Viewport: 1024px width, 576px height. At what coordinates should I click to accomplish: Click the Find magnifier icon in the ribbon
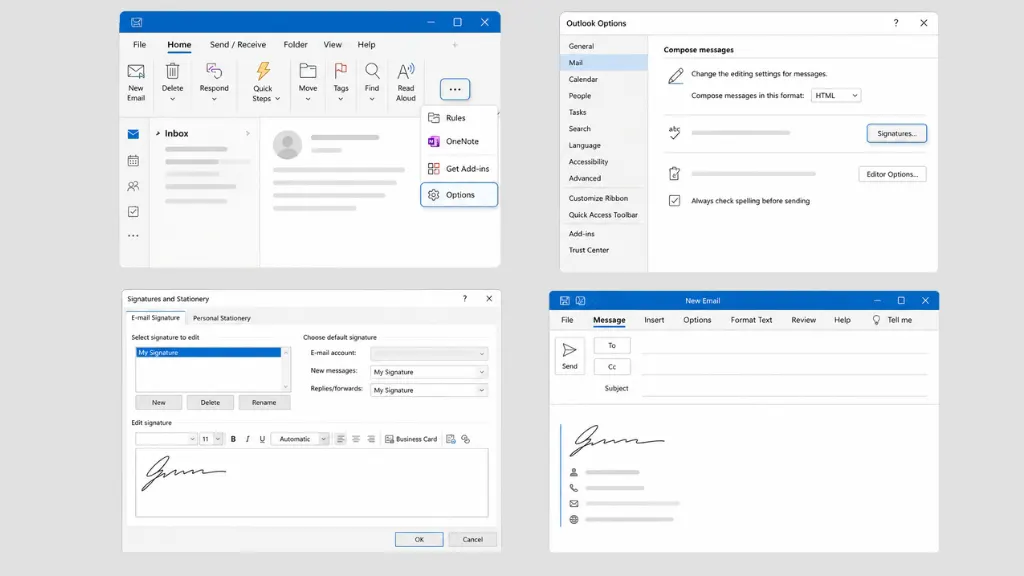point(372,71)
